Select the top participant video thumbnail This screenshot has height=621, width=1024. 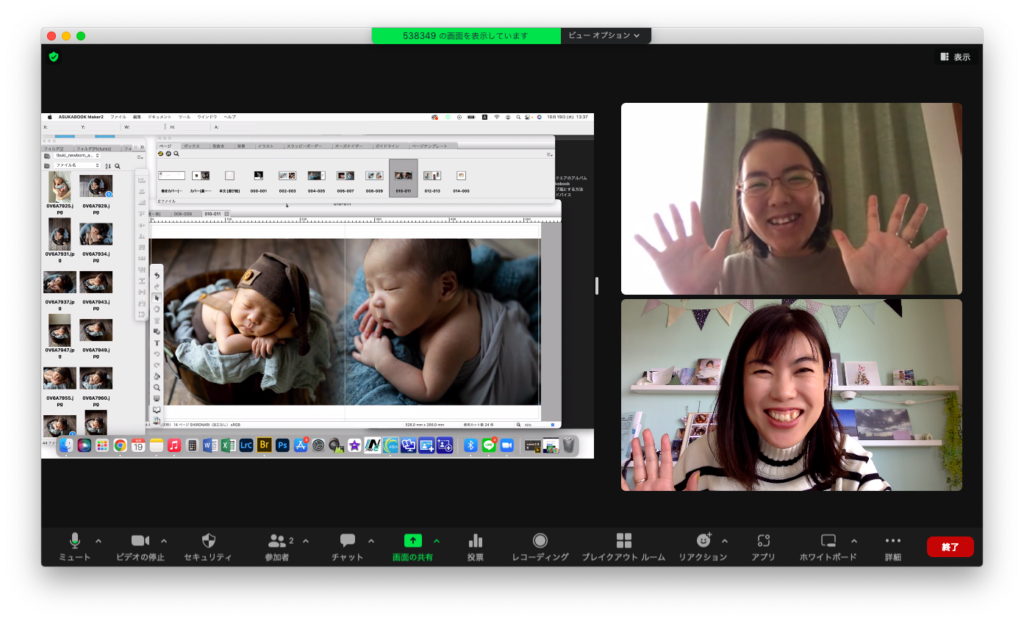(x=791, y=199)
